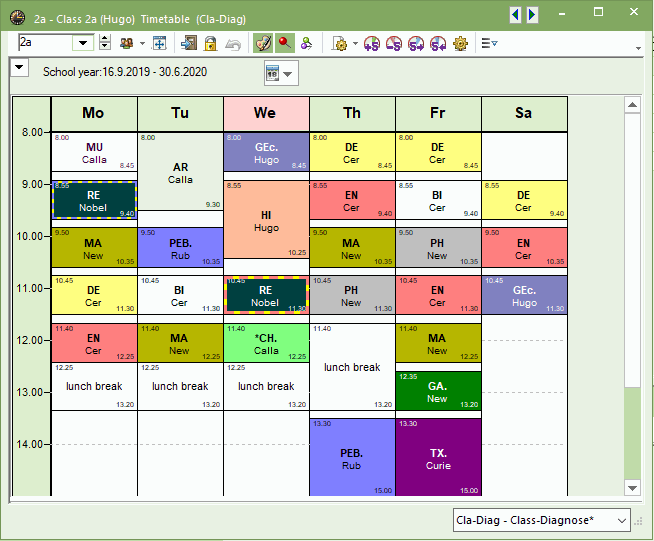Viewport: 654px width, 541px height.
Task: Select Monday MA New lesson at 9.50
Action: click(x=94, y=248)
